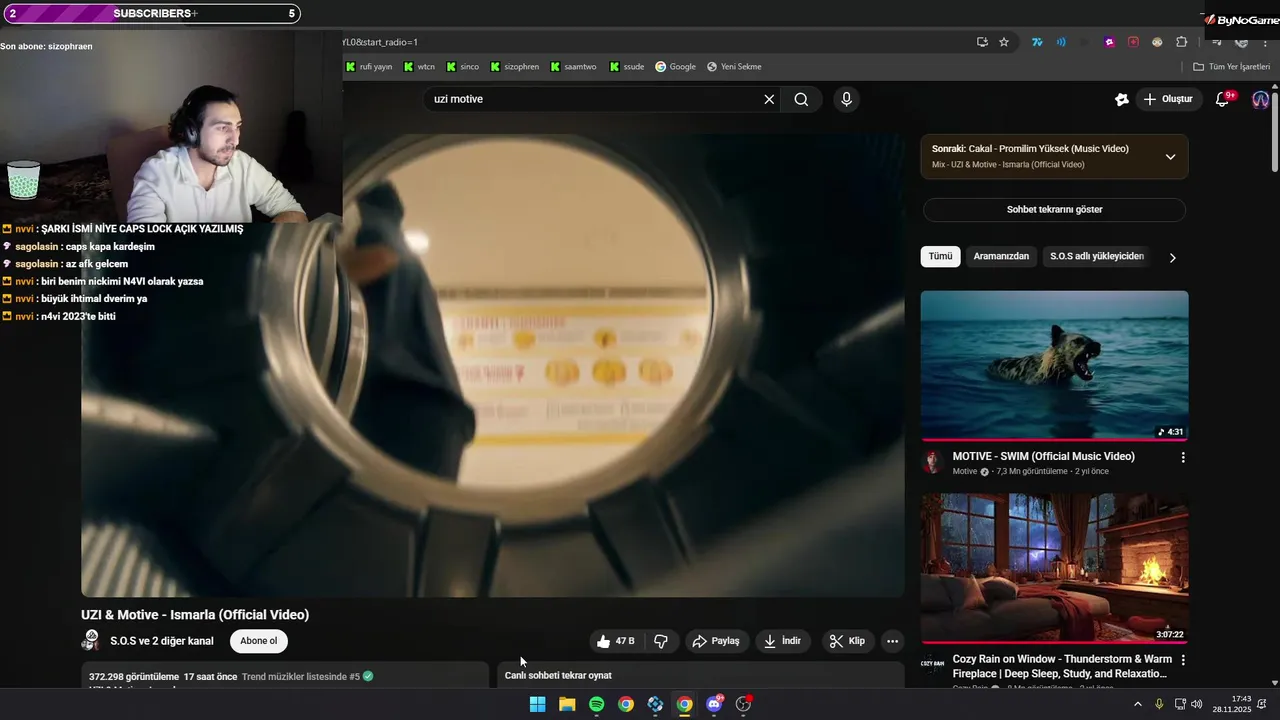Screen dimensions: 1280x720
Task: Open Chrome extensions puzzle icon
Action: (x=1181, y=42)
